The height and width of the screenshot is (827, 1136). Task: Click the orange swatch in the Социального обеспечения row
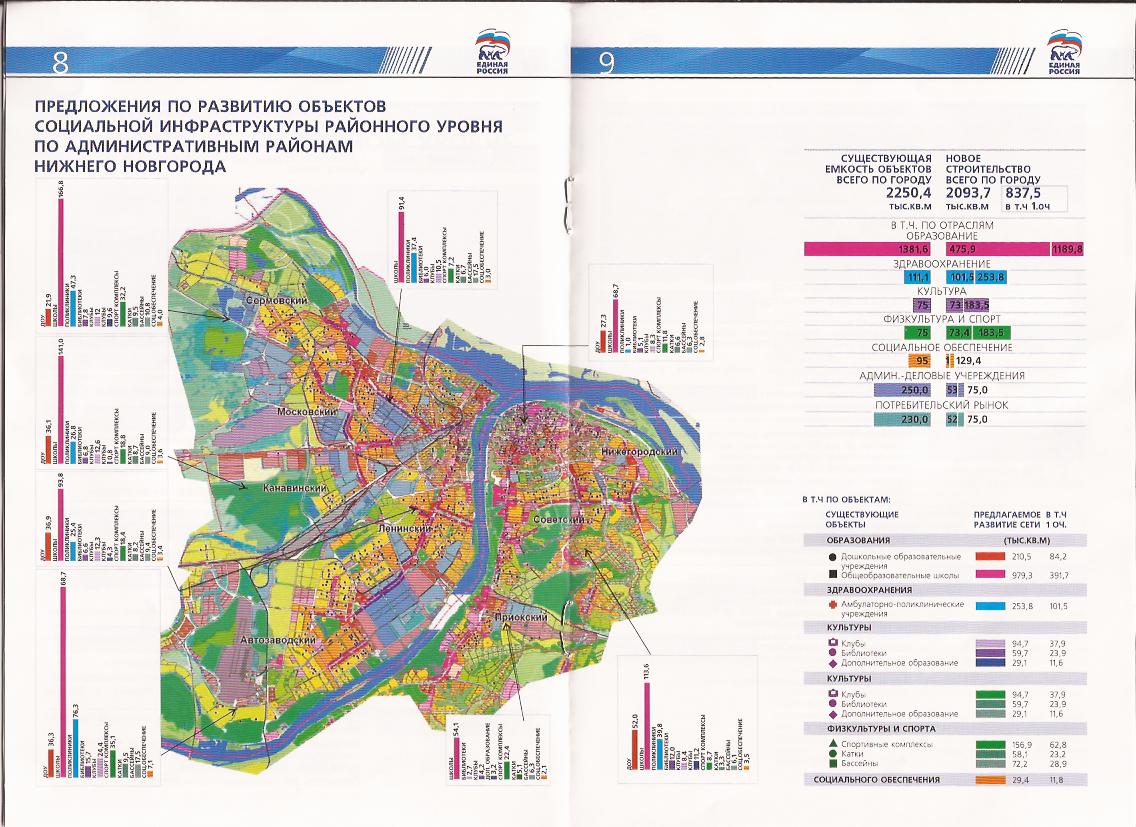pyautogui.click(x=990, y=780)
